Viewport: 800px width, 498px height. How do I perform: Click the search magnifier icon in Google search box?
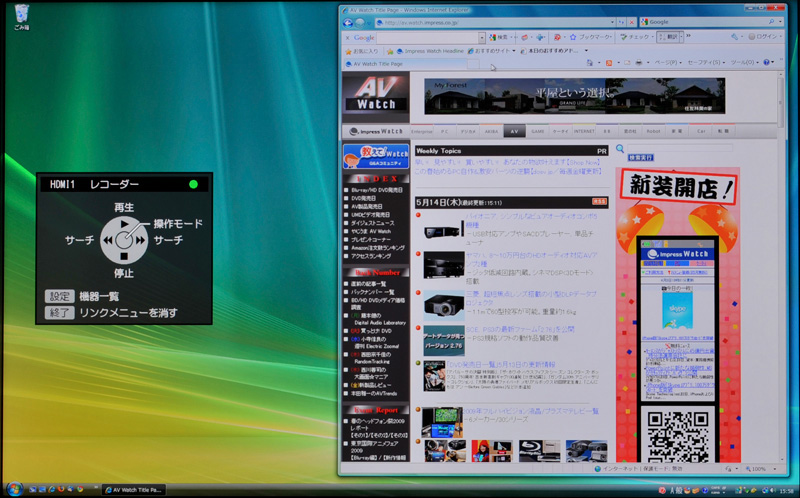[771, 22]
